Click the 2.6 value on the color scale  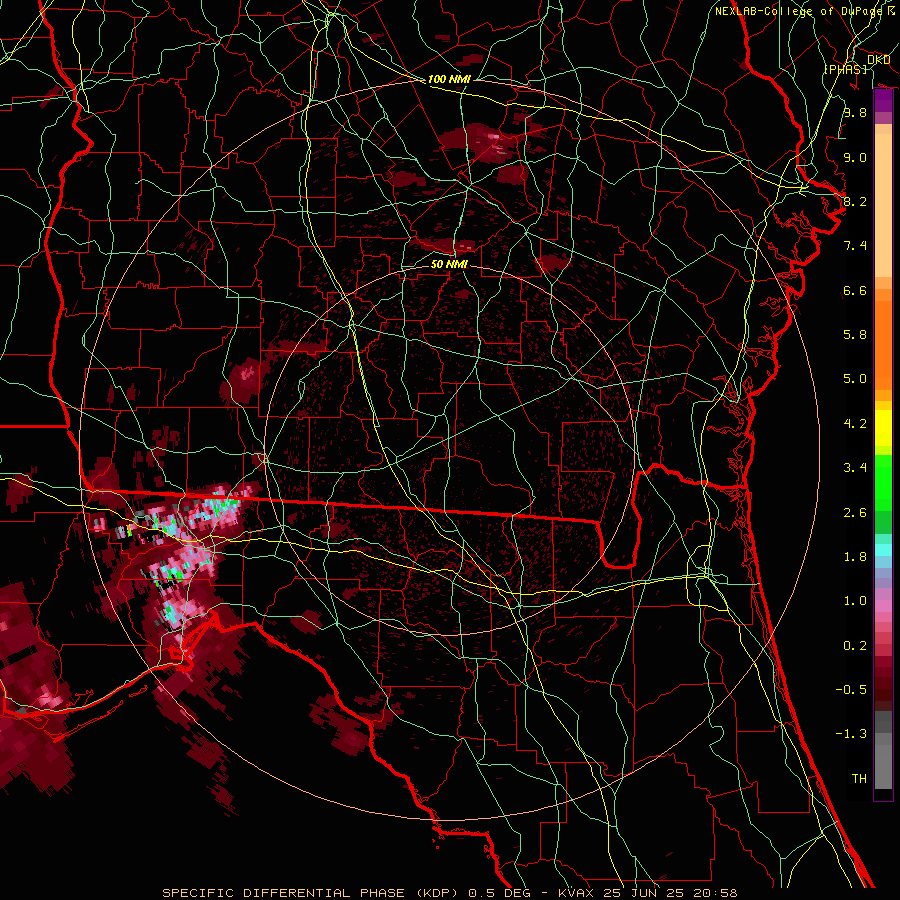[x=855, y=512]
